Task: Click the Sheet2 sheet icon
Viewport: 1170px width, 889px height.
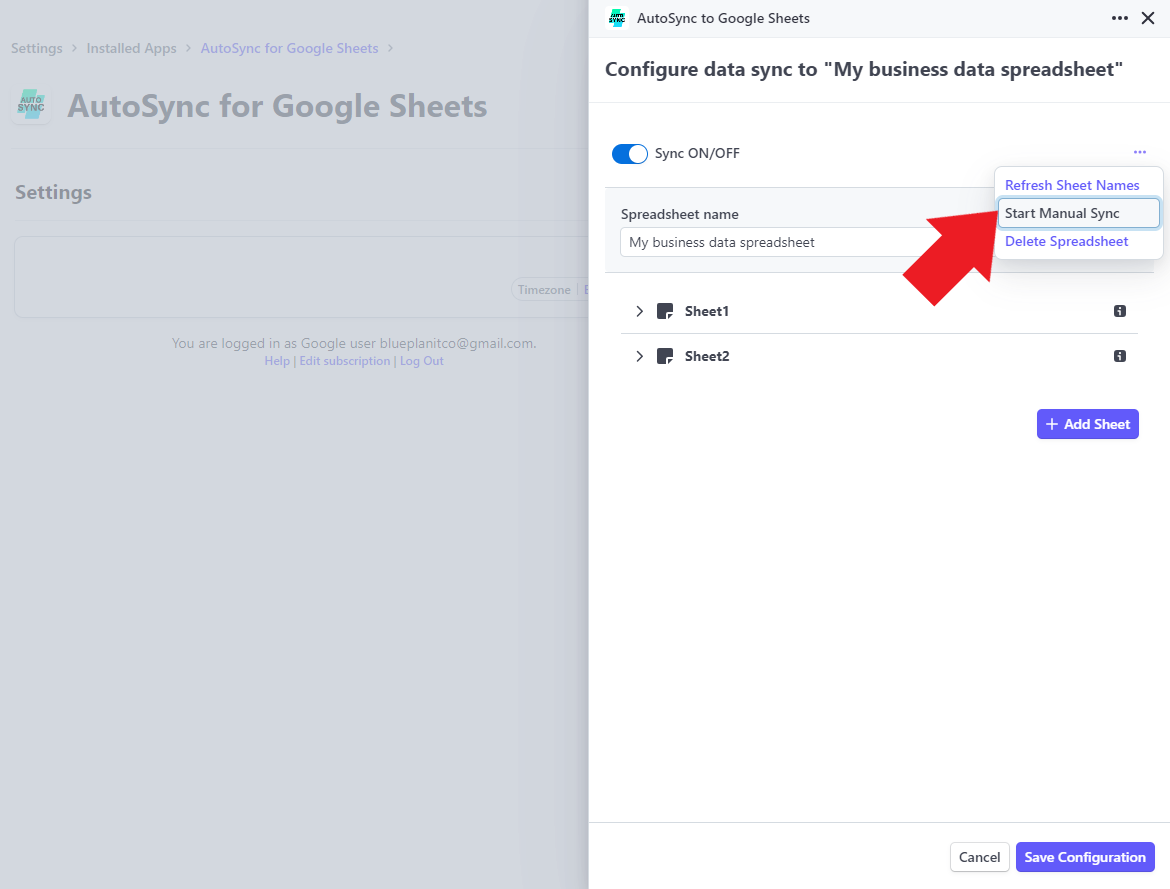Action: pos(665,356)
